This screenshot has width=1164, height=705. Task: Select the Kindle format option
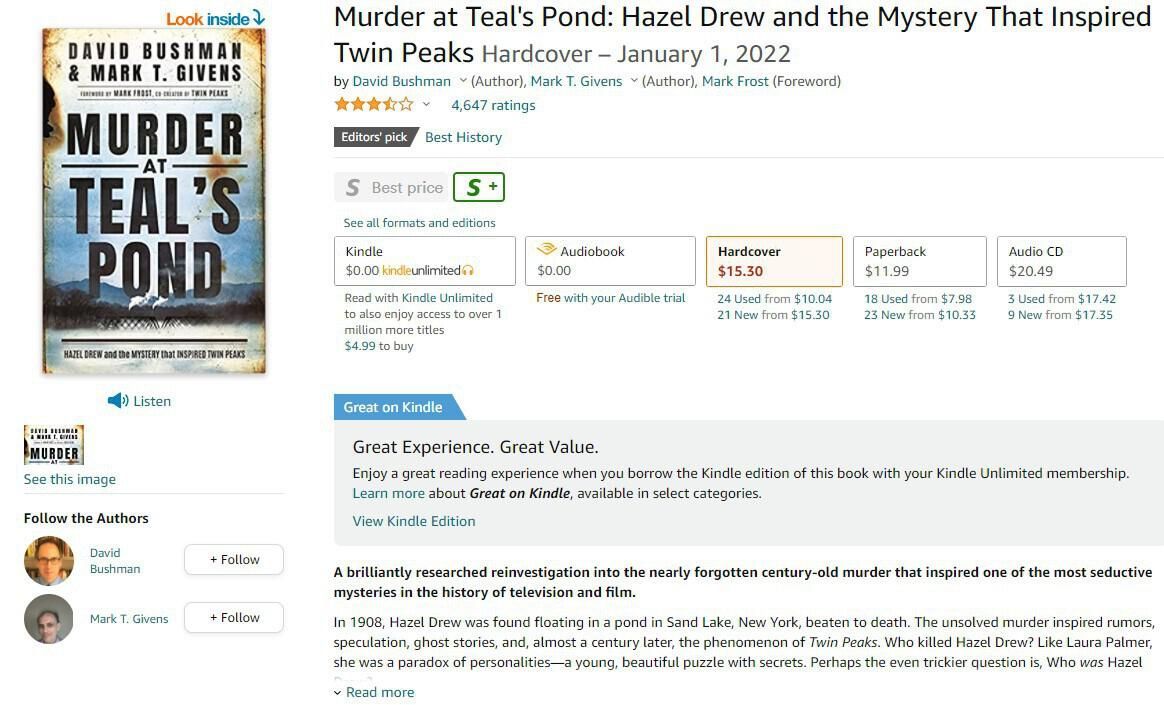[424, 261]
